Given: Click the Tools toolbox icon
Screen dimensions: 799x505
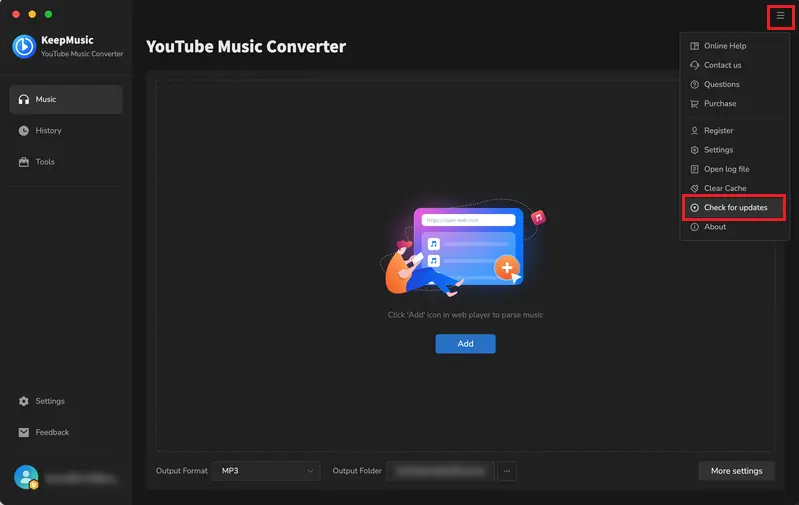Looking at the screenshot, I should (x=23, y=162).
